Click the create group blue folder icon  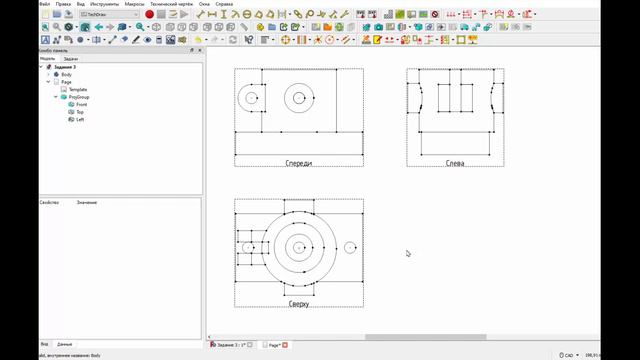tap(272, 27)
